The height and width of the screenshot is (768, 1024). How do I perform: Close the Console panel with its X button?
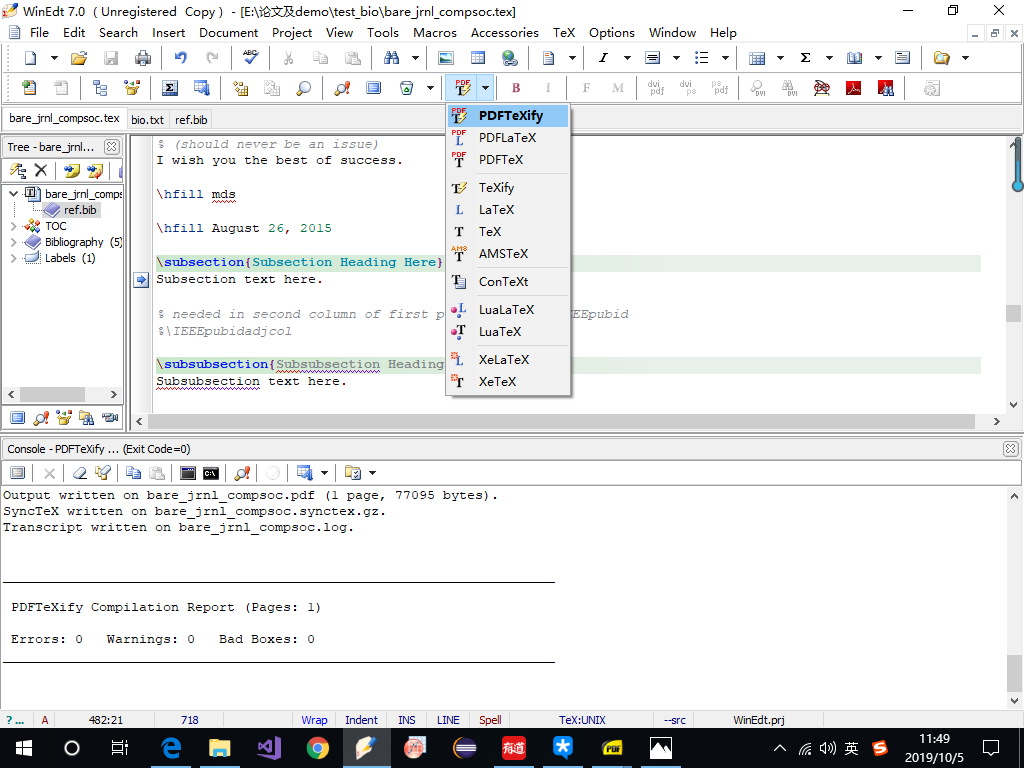pos(1010,449)
